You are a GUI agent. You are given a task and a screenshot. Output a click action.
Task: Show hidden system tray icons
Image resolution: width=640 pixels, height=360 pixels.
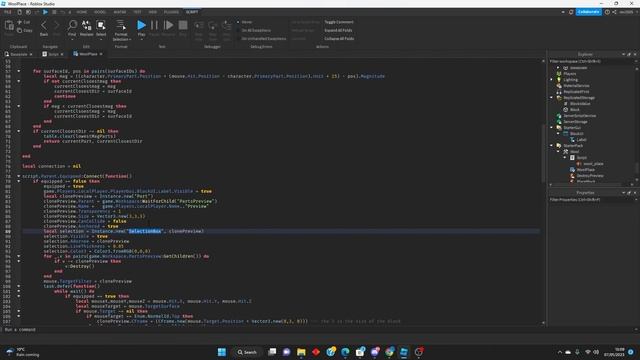coord(560,352)
